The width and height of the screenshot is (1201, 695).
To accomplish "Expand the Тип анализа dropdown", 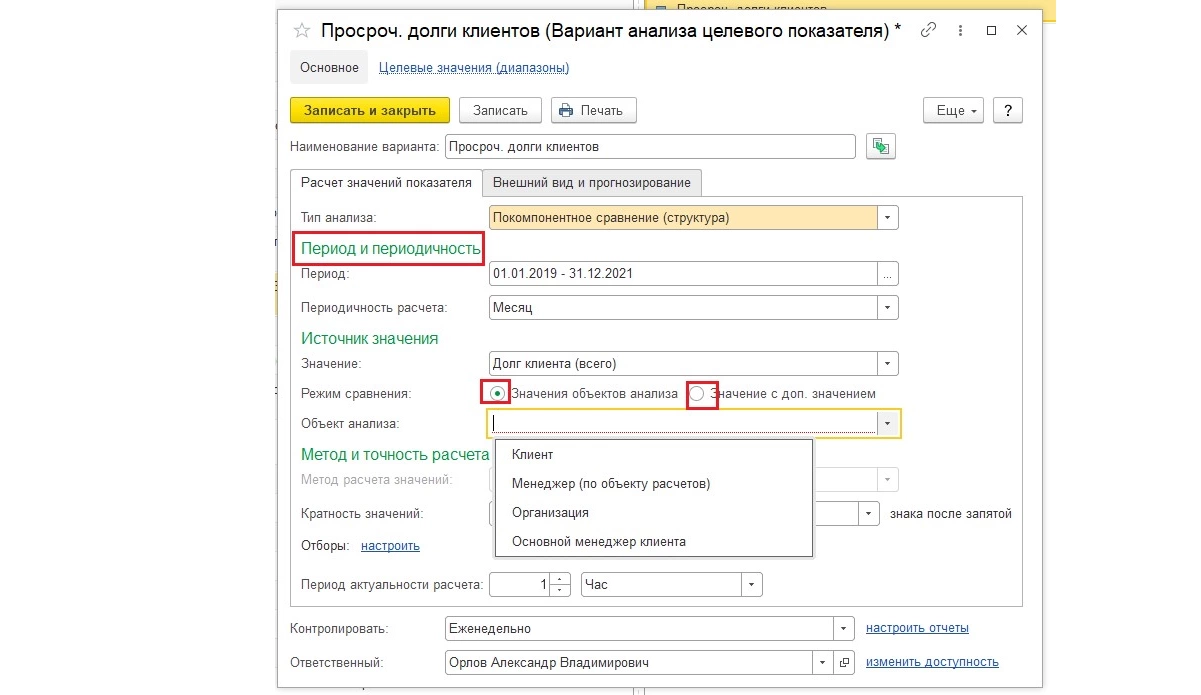I will (888, 217).
